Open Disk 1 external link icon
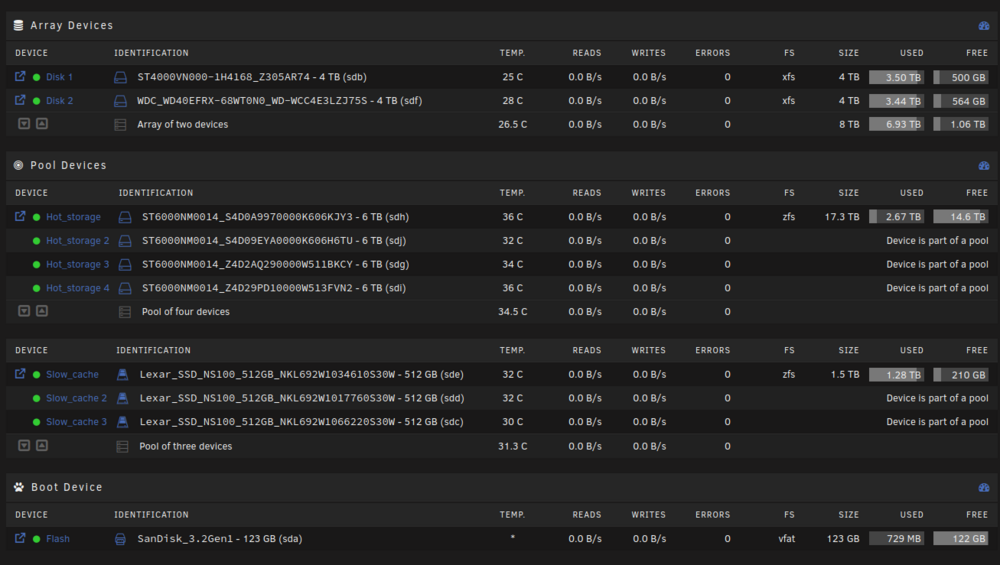The image size is (1000, 565). coord(20,77)
